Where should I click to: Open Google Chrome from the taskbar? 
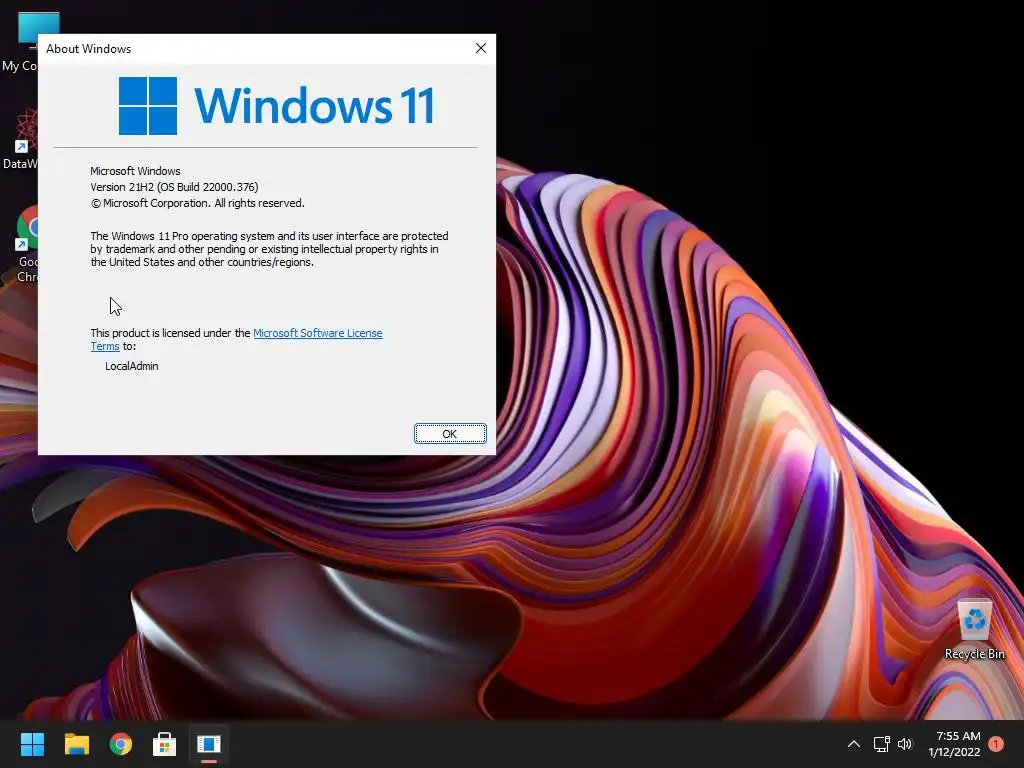pyautogui.click(x=121, y=744)
